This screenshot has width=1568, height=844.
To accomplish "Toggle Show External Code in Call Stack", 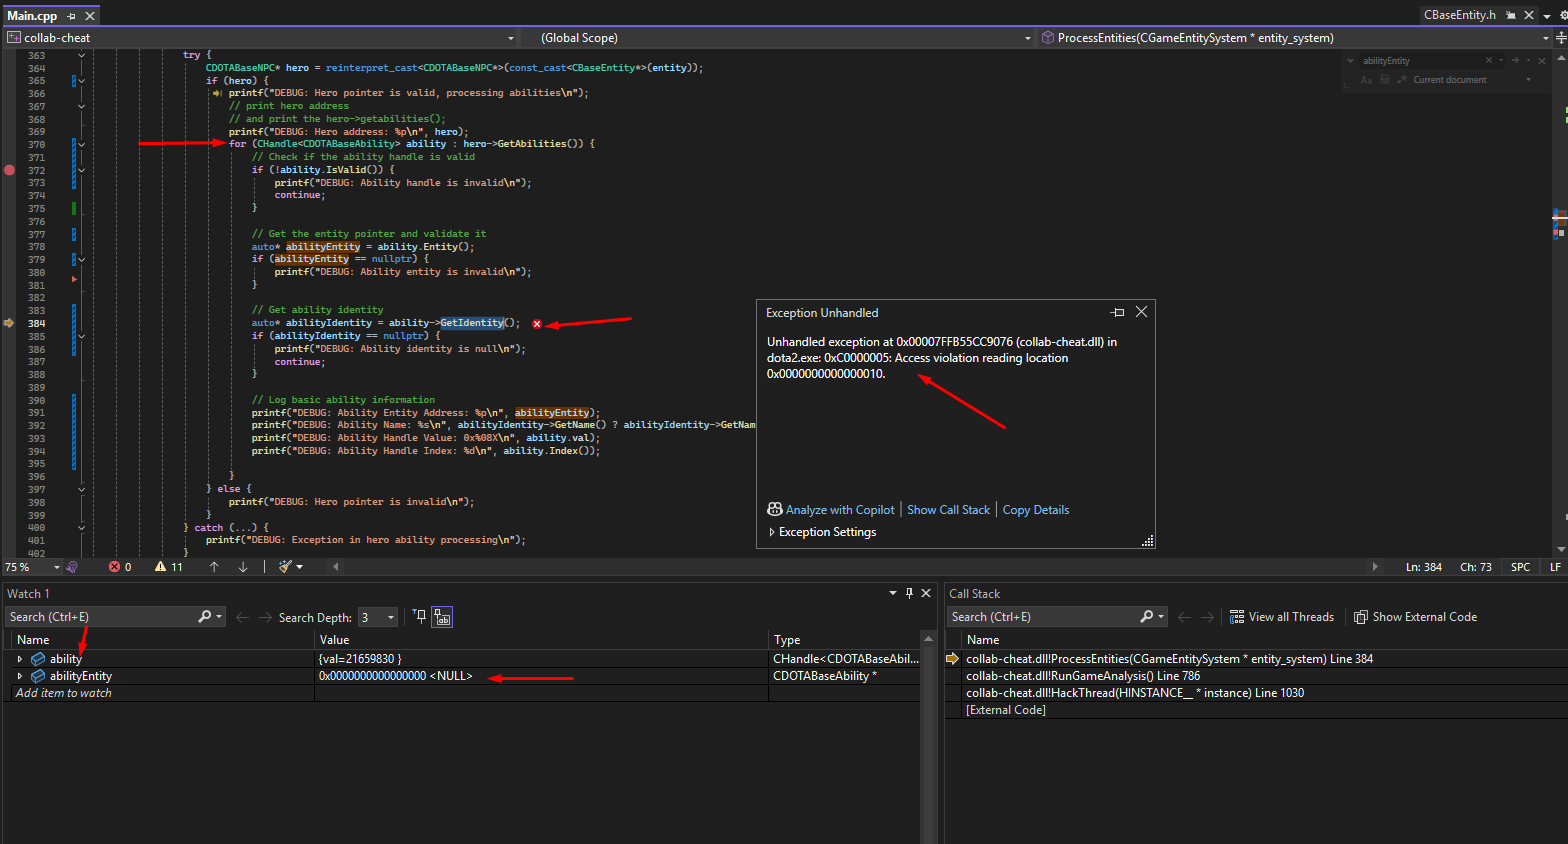I will point(1415,617).
